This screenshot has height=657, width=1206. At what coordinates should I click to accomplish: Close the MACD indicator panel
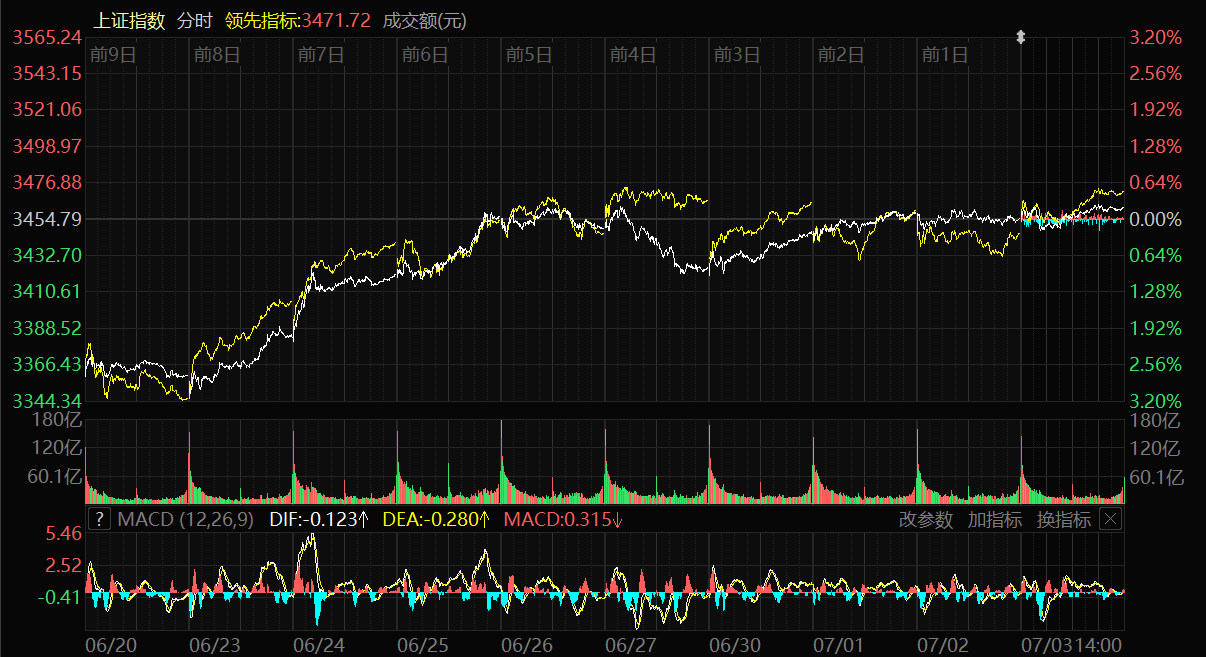1110,519
